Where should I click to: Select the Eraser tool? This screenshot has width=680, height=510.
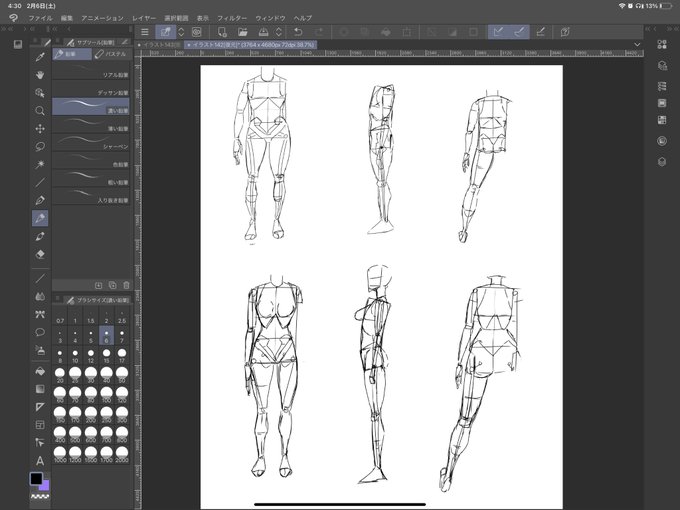(40, 254)
